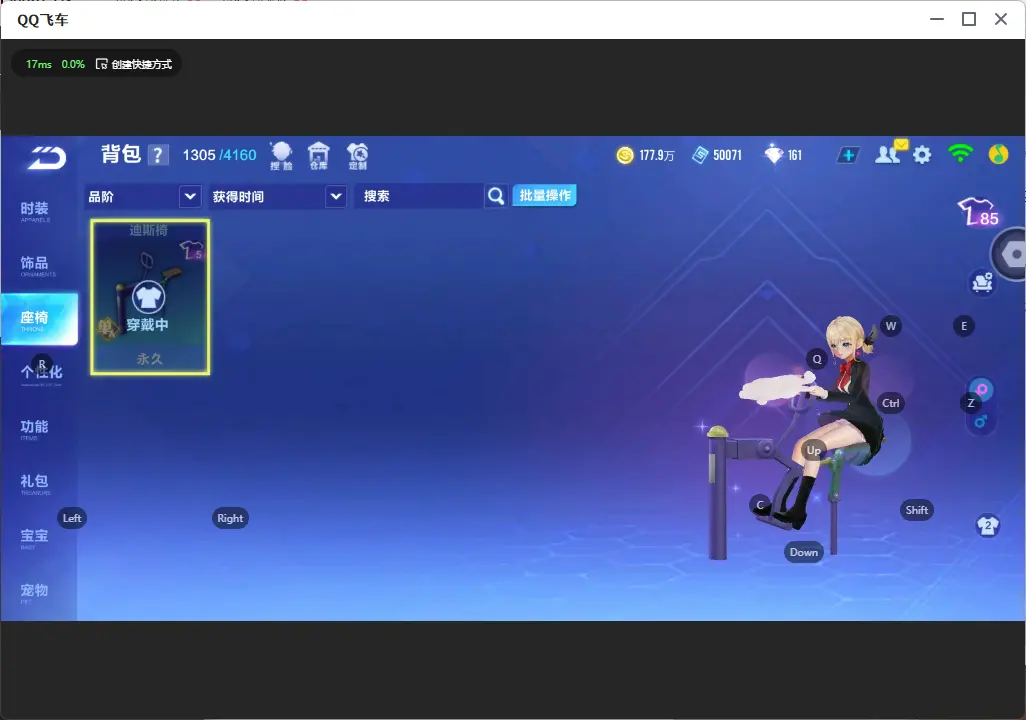The image size is (1026, 720).
Task: Click the Ctrl key overlay button
Action: coord(891,403)
